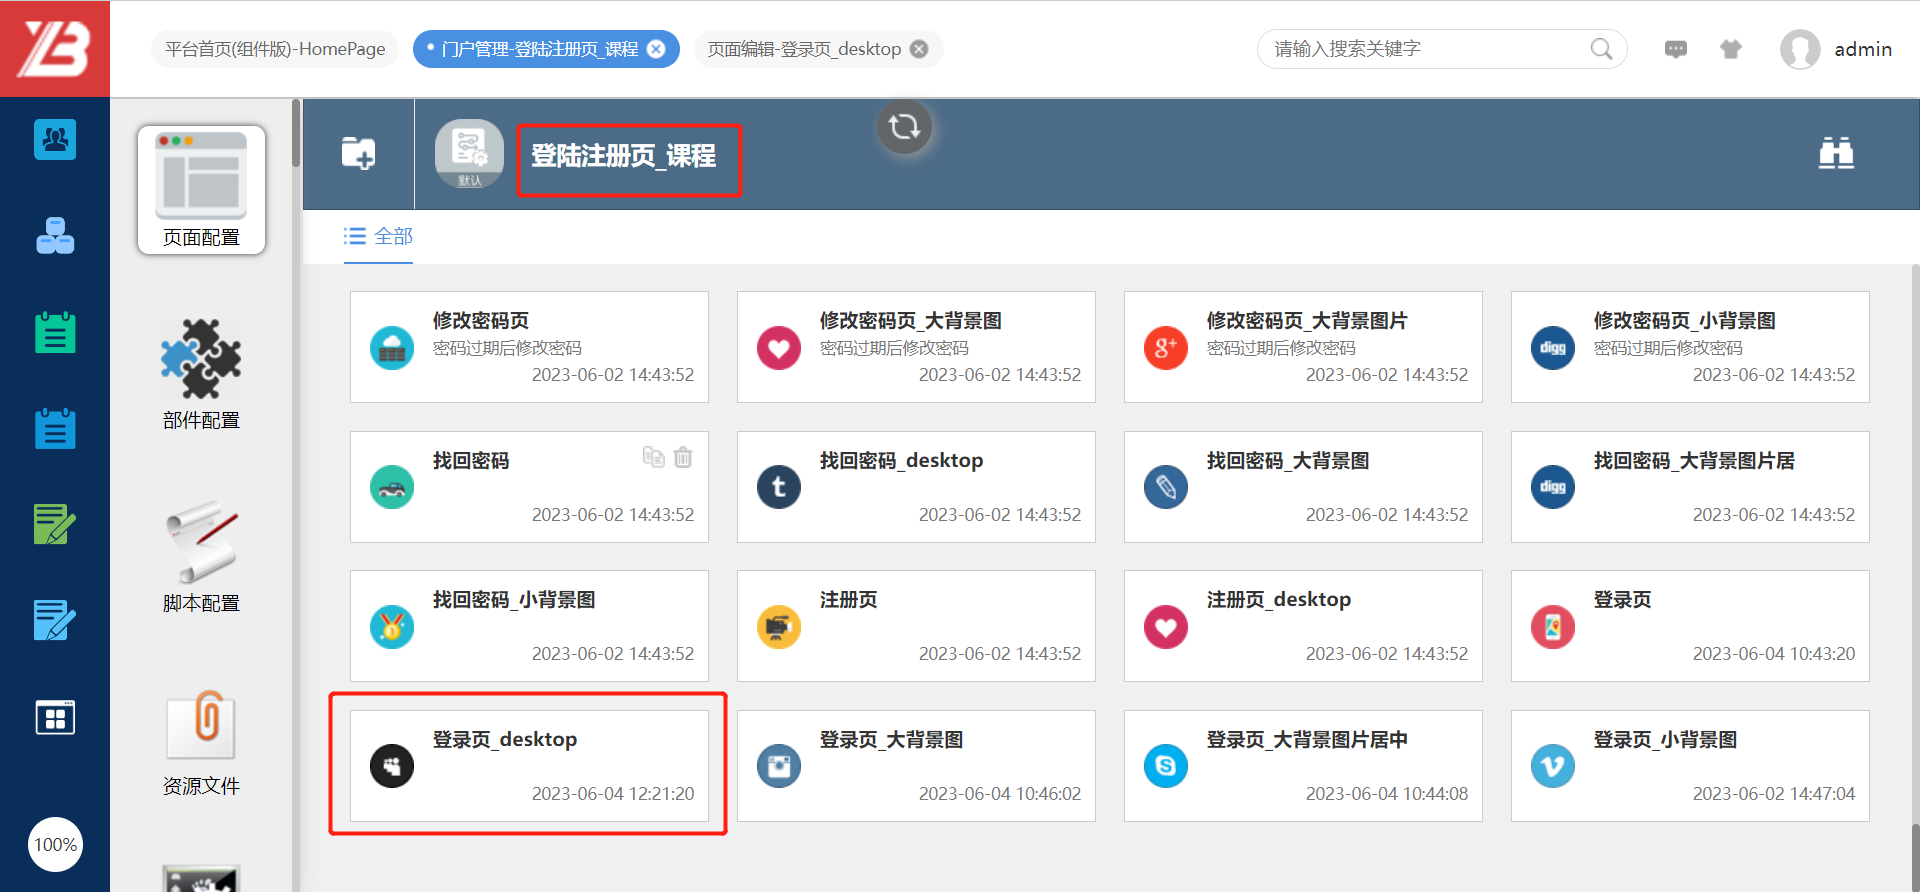1920x892 pixels.
Task: Open the 找回密码_desktop card
Action: coord(916,487)
